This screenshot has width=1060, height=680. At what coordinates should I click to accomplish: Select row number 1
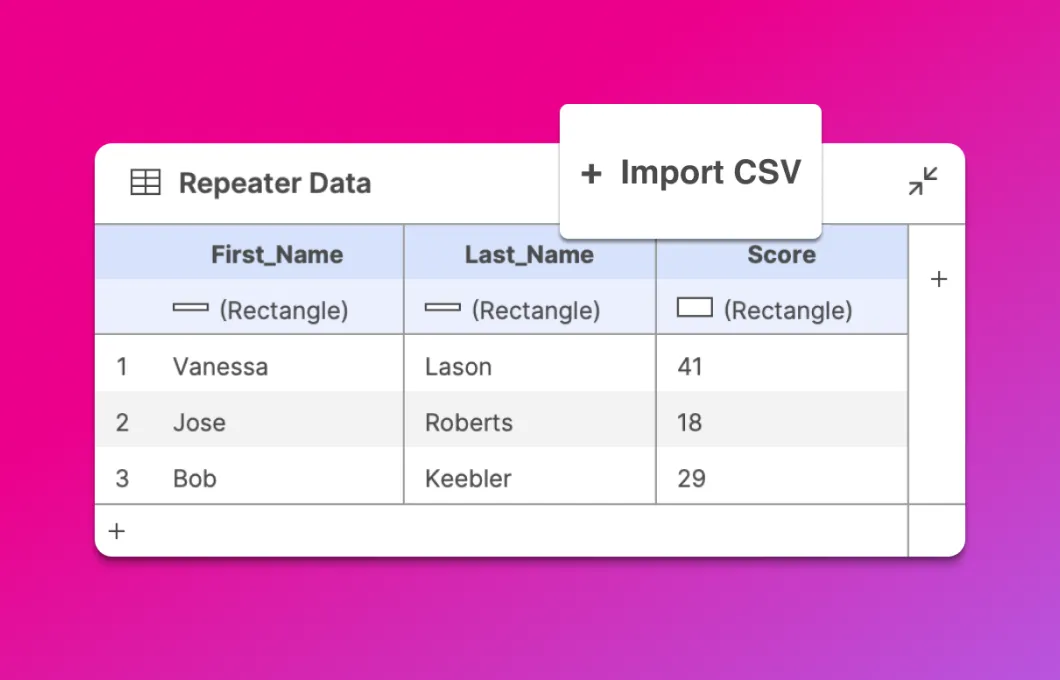122,367
